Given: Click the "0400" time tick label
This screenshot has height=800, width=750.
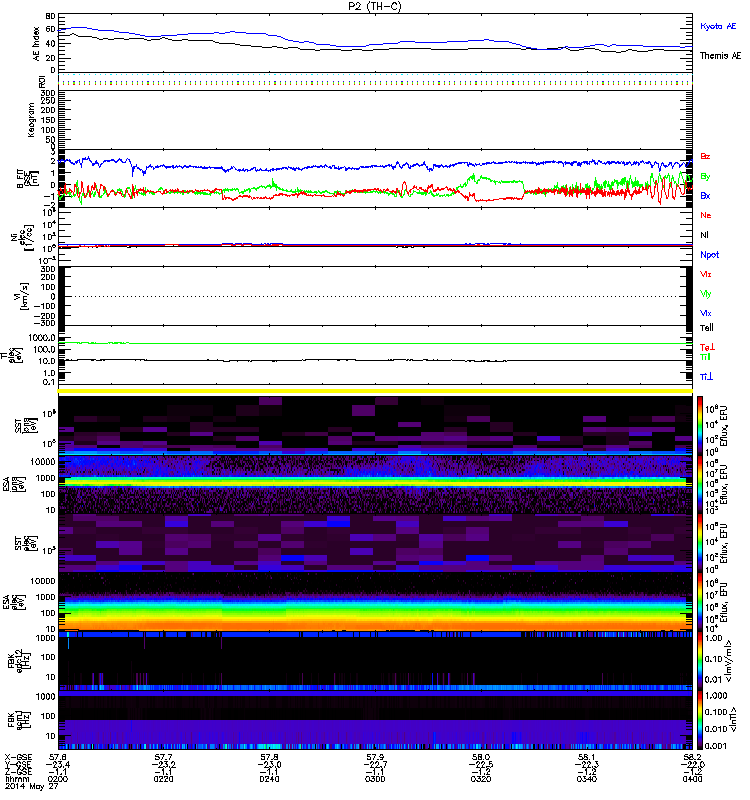Looking at the screenshot, I should pyautogui.click(x=692, y=779).
